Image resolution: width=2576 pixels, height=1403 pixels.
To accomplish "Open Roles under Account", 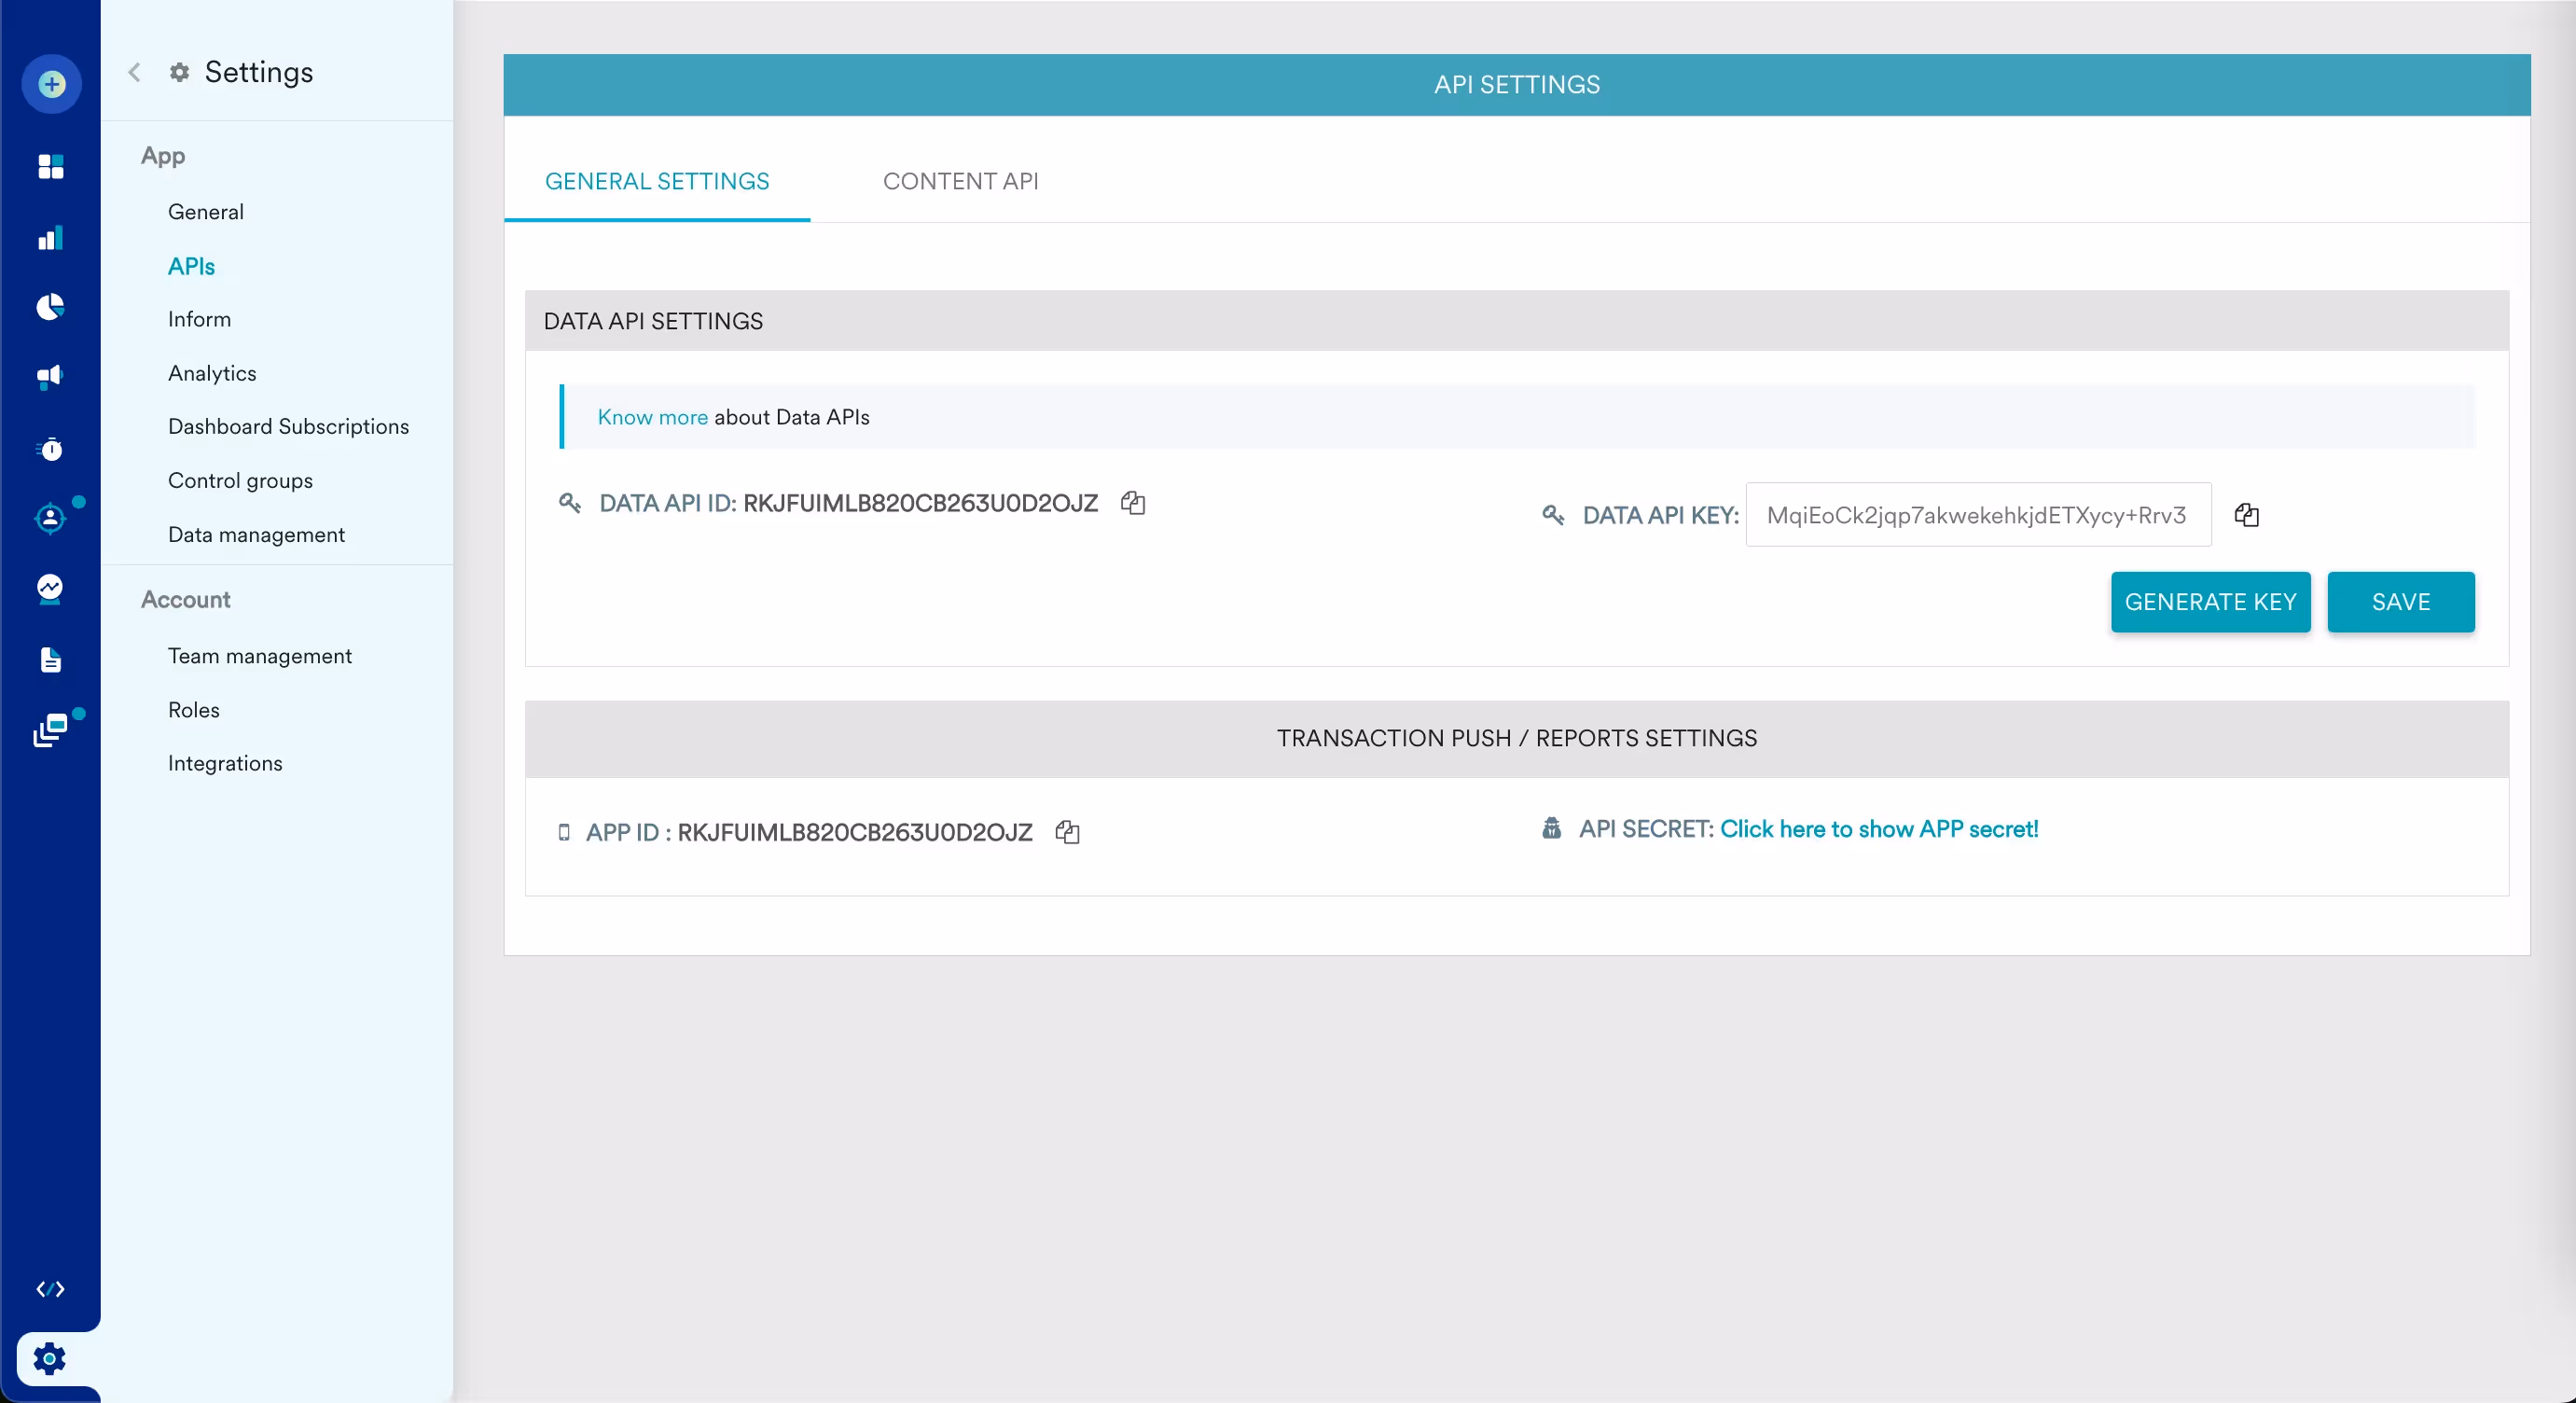I will point(194,710).
